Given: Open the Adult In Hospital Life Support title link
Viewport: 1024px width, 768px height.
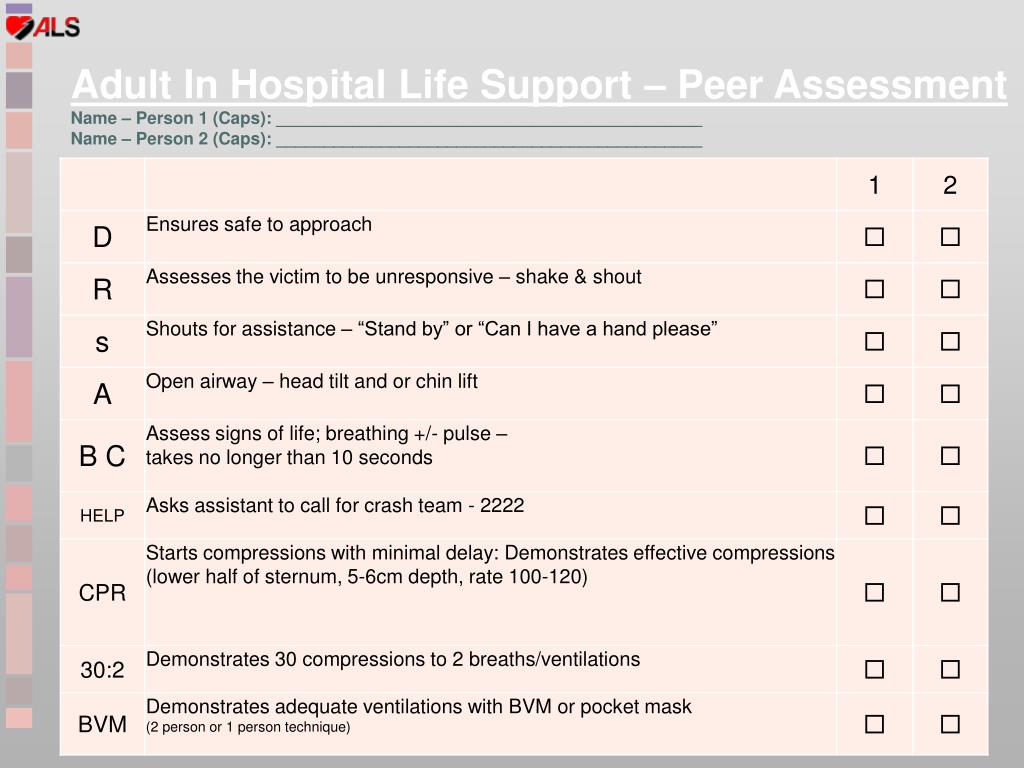Looking at the screenshot, I should pyautogui.click(x=538, y=85).
